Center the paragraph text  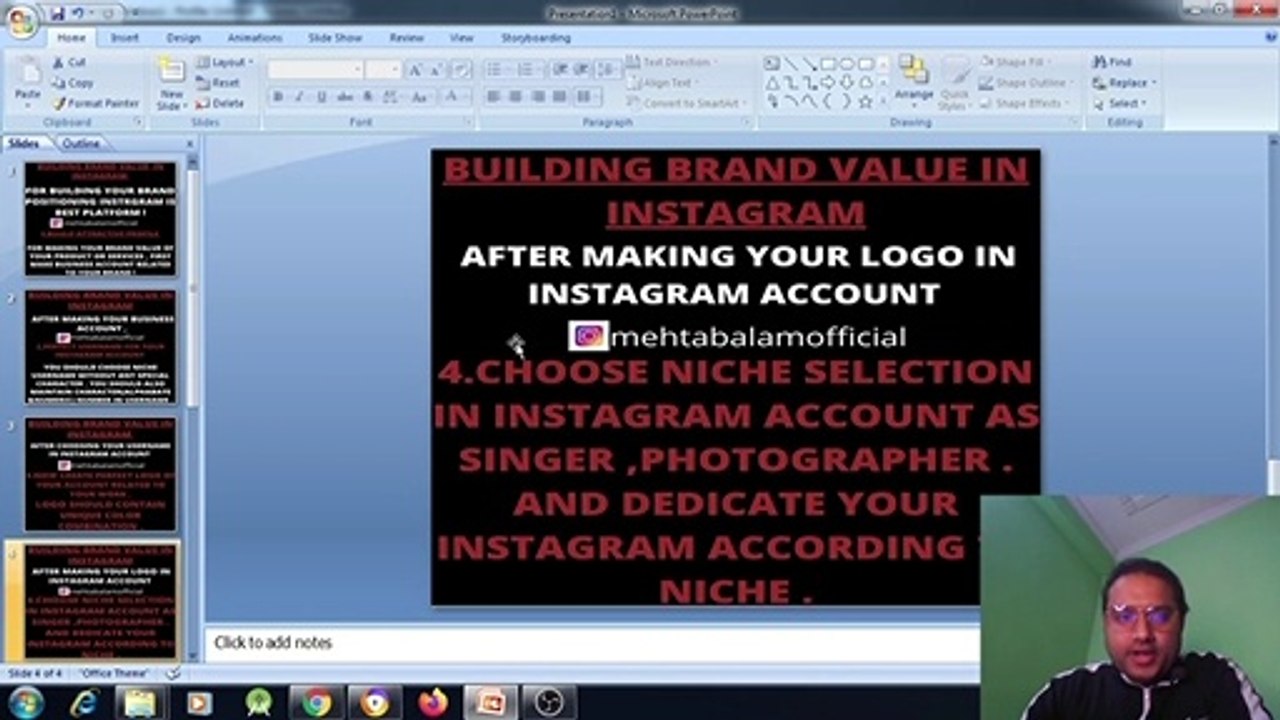(516, 97)
